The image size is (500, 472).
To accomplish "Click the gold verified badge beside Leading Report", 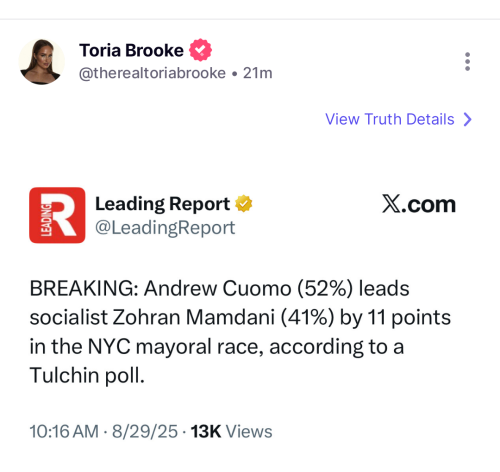I will coord(244,203).
